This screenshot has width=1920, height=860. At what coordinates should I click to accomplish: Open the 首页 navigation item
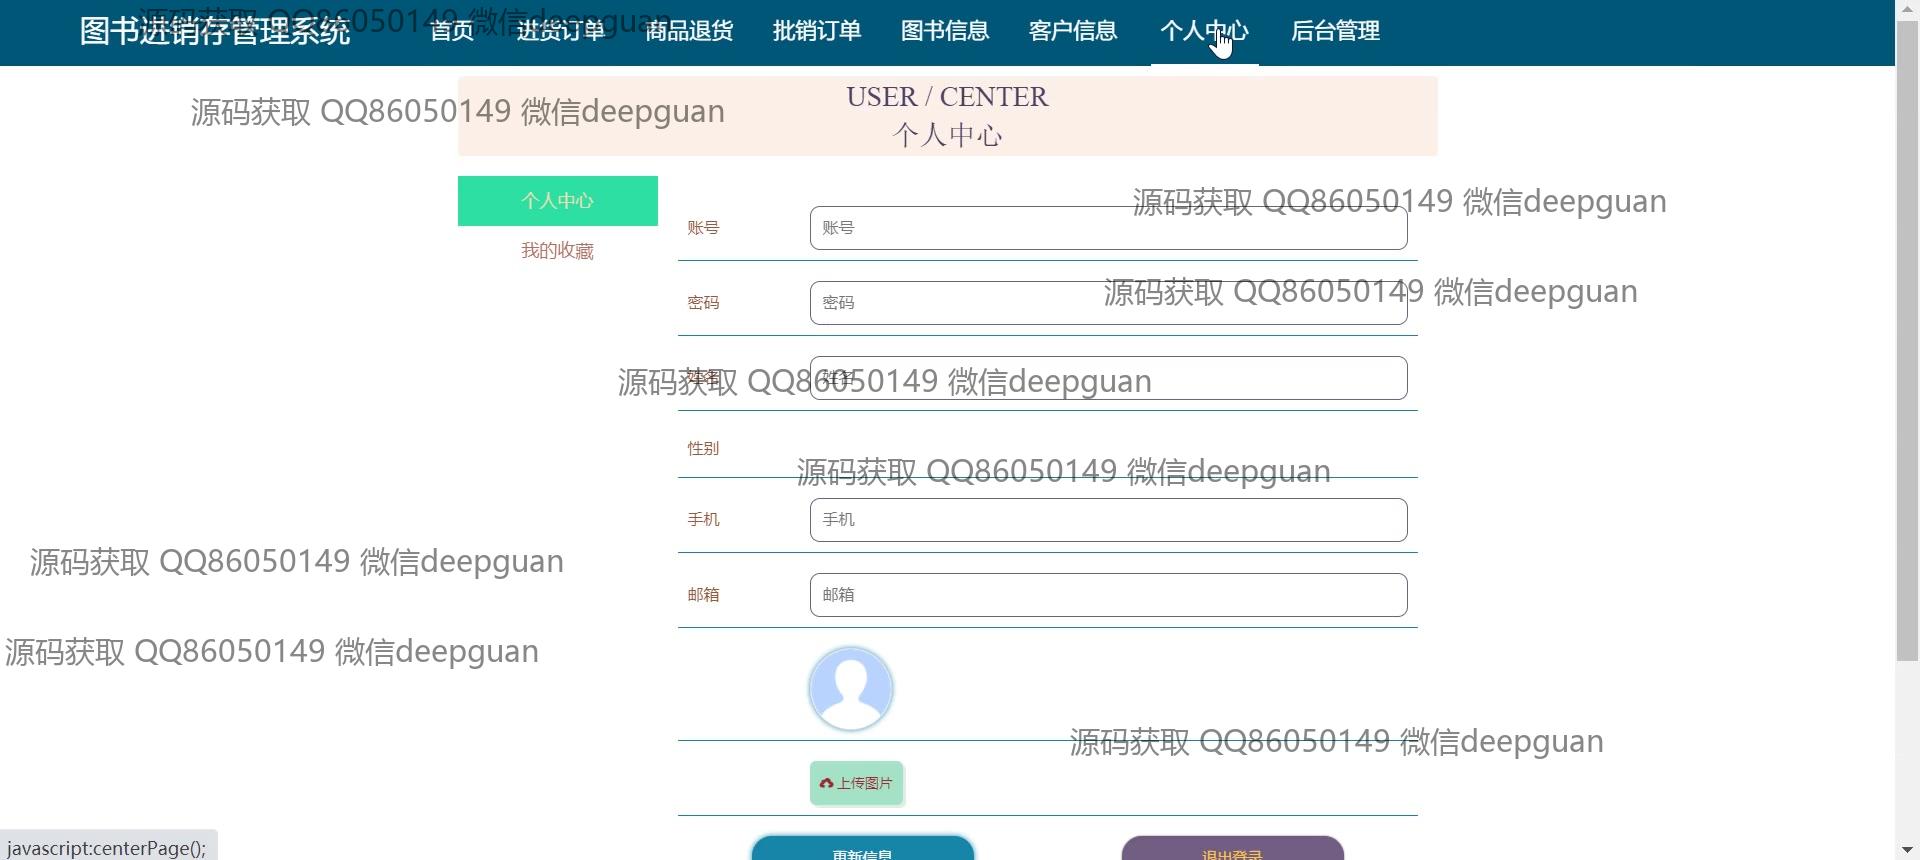click(452, 31)
